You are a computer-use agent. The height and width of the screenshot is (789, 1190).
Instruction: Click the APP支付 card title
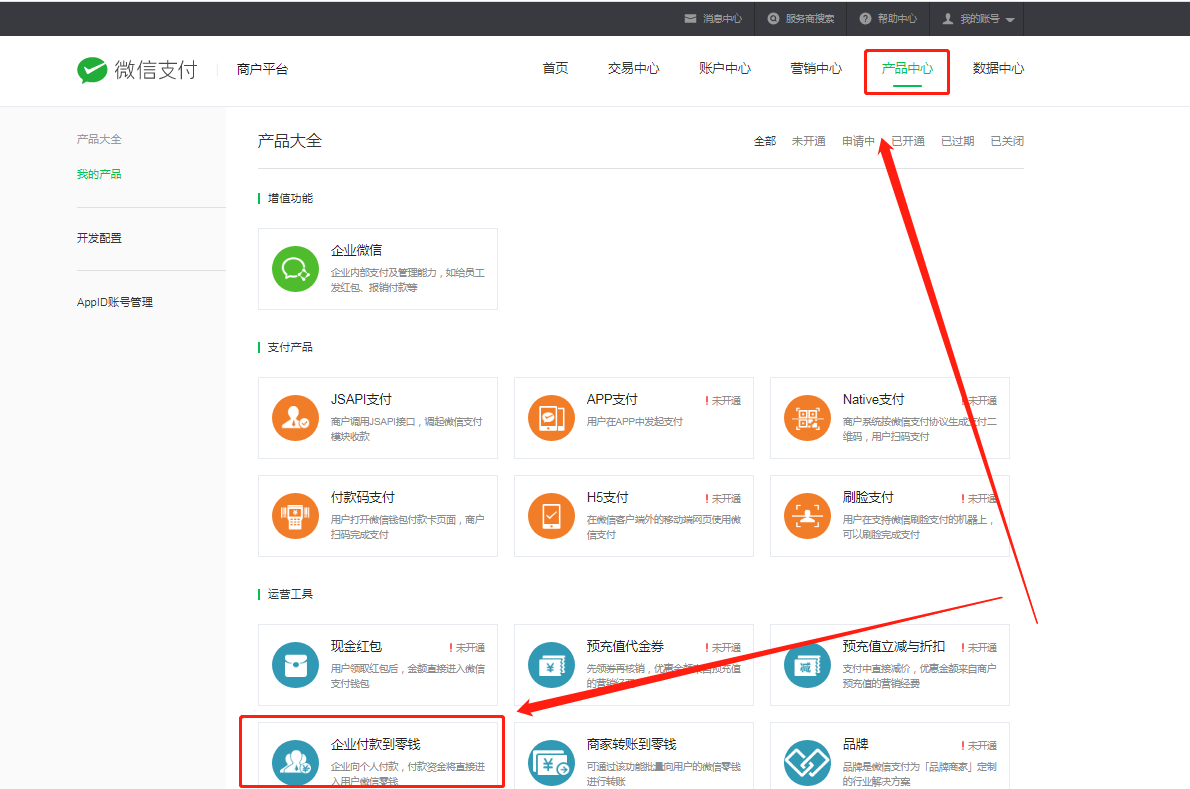tap(612, 399)
